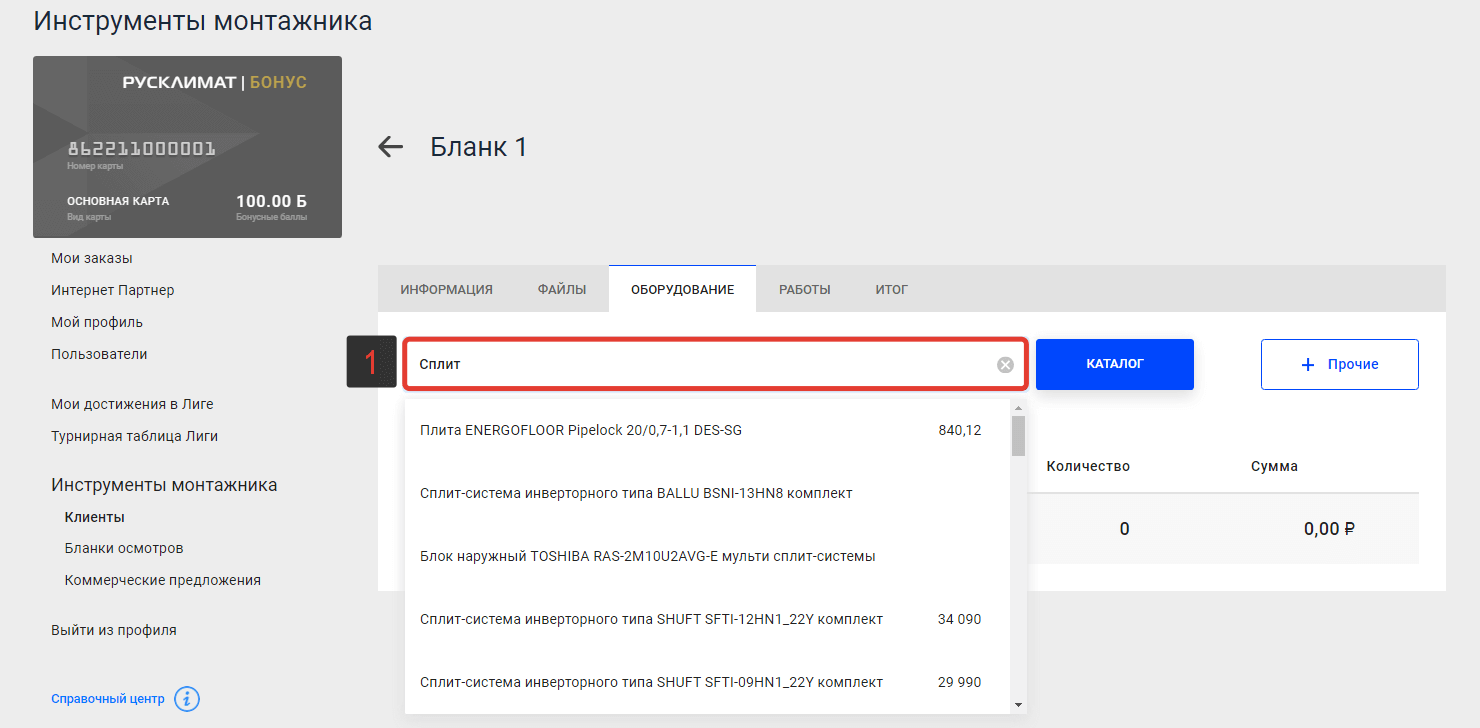The height and width of the screenshot is (728, 1480).
Task: Click the 100.00 Б bonus balance
Action: (271, 201)
